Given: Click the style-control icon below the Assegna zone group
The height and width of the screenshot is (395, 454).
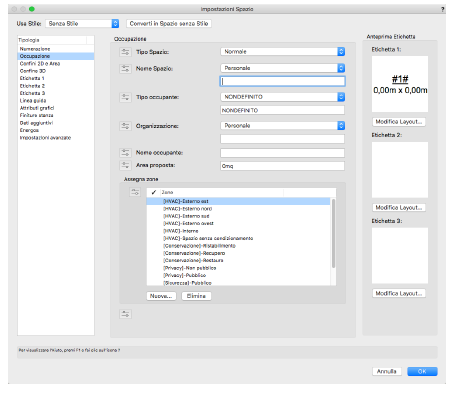Looking at the screenshot, I should pyautogui.click(x=125, y=314).
